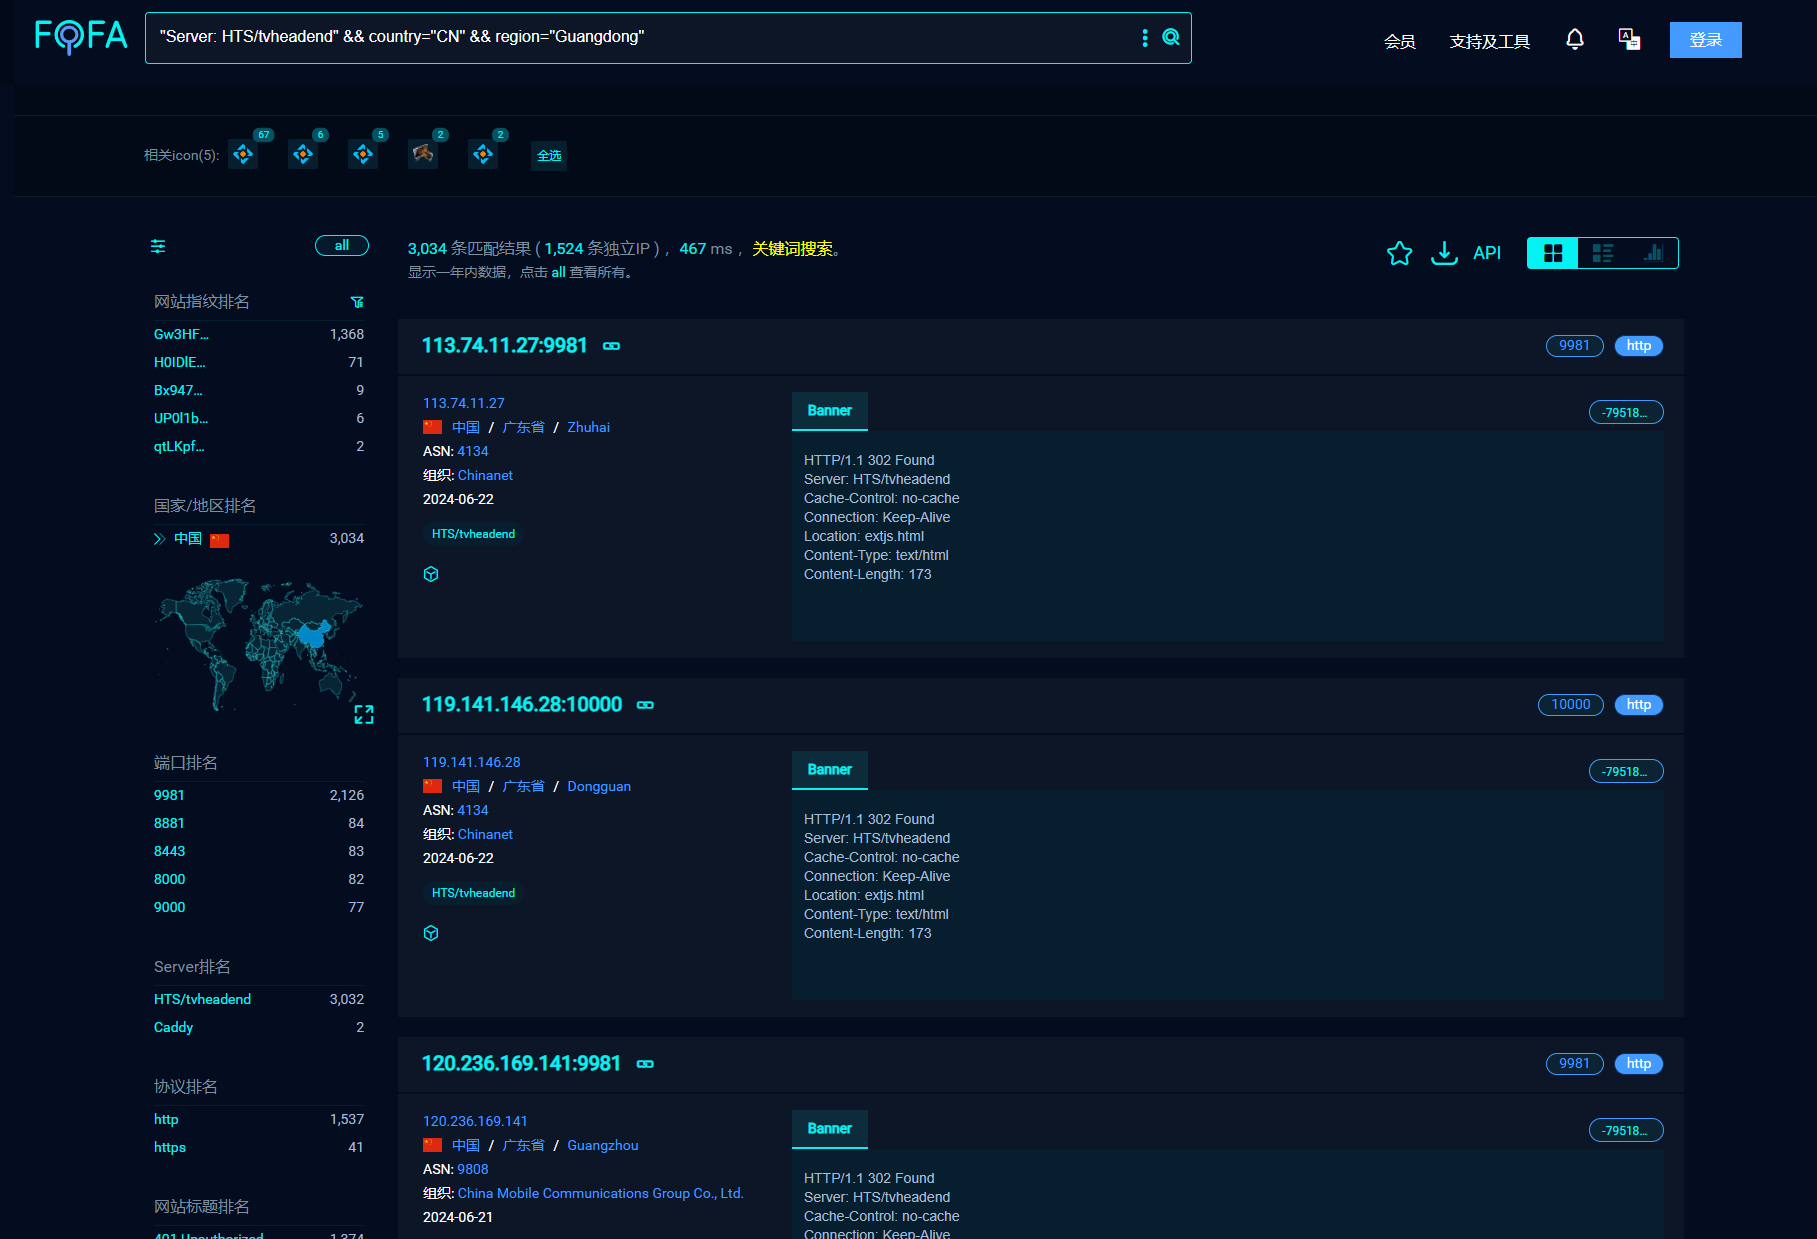Click the 登录 login button

[x=1705, y=40]
